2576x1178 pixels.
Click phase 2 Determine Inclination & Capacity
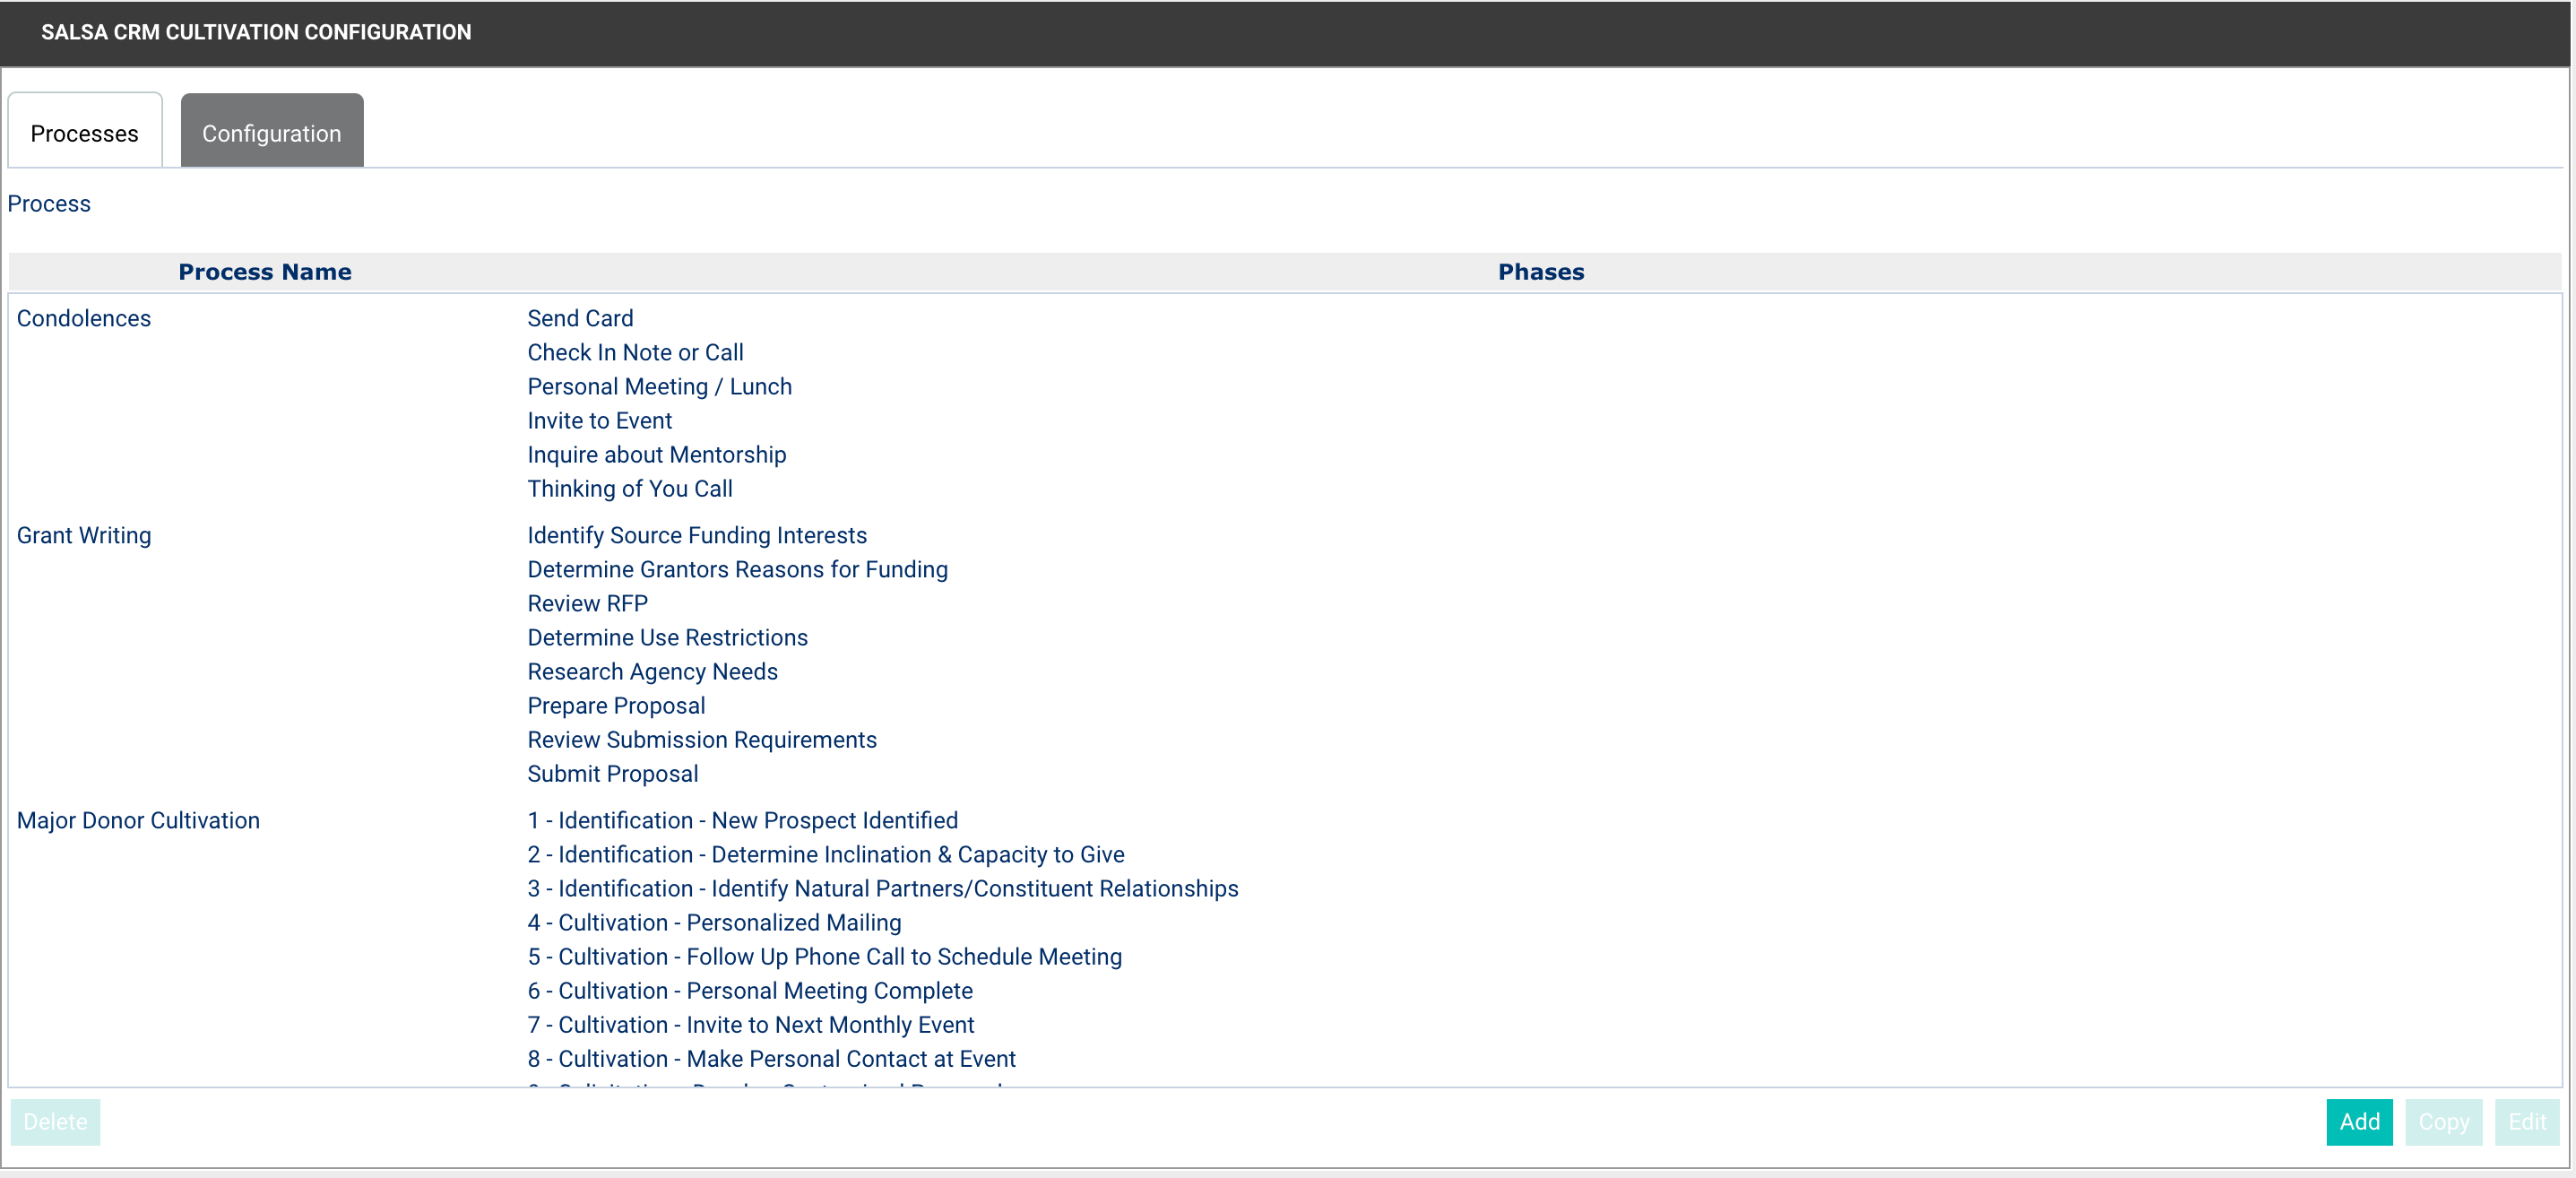coord(826,854)
